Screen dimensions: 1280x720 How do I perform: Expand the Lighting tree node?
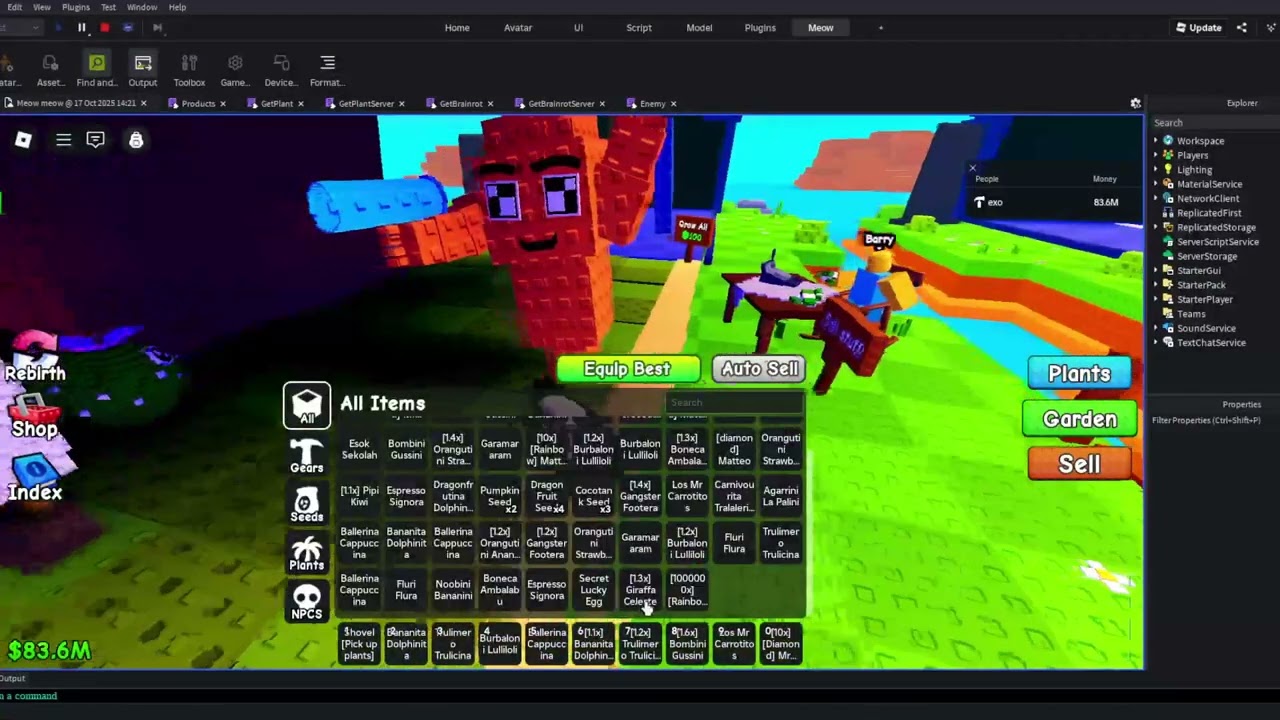[x=1156, y=170]
